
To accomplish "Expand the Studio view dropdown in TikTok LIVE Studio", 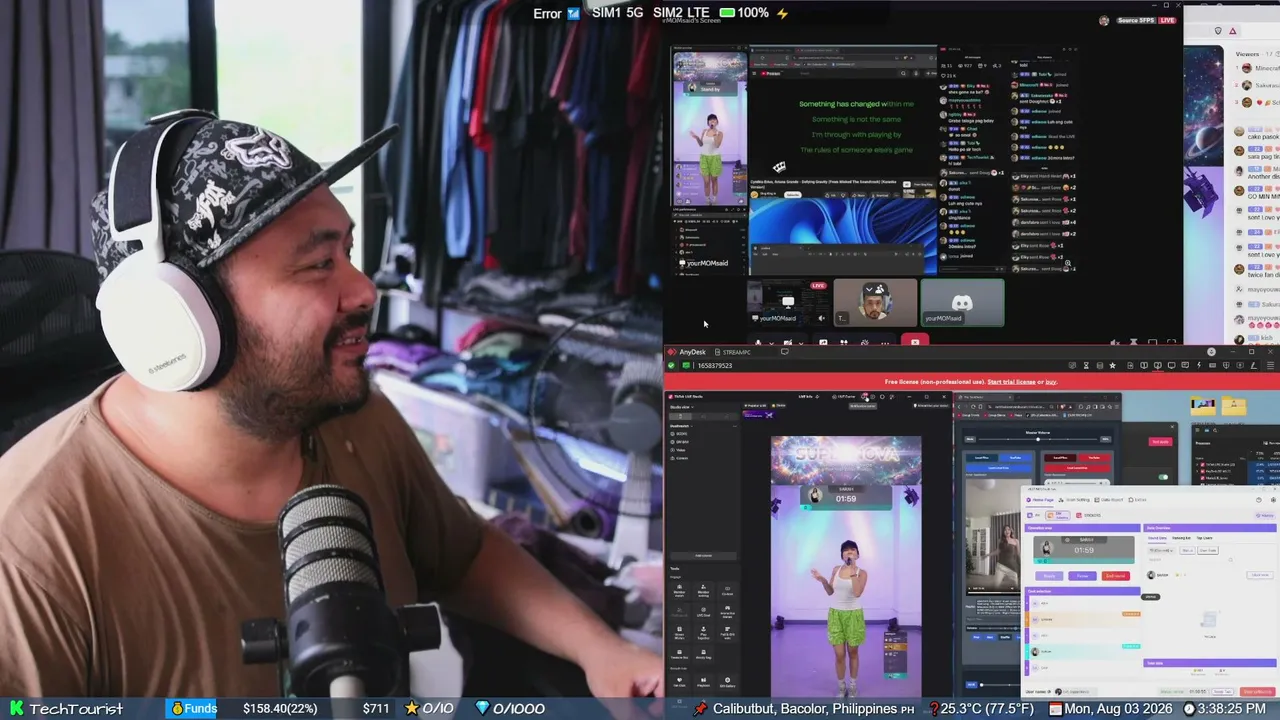I will point(684,407).
